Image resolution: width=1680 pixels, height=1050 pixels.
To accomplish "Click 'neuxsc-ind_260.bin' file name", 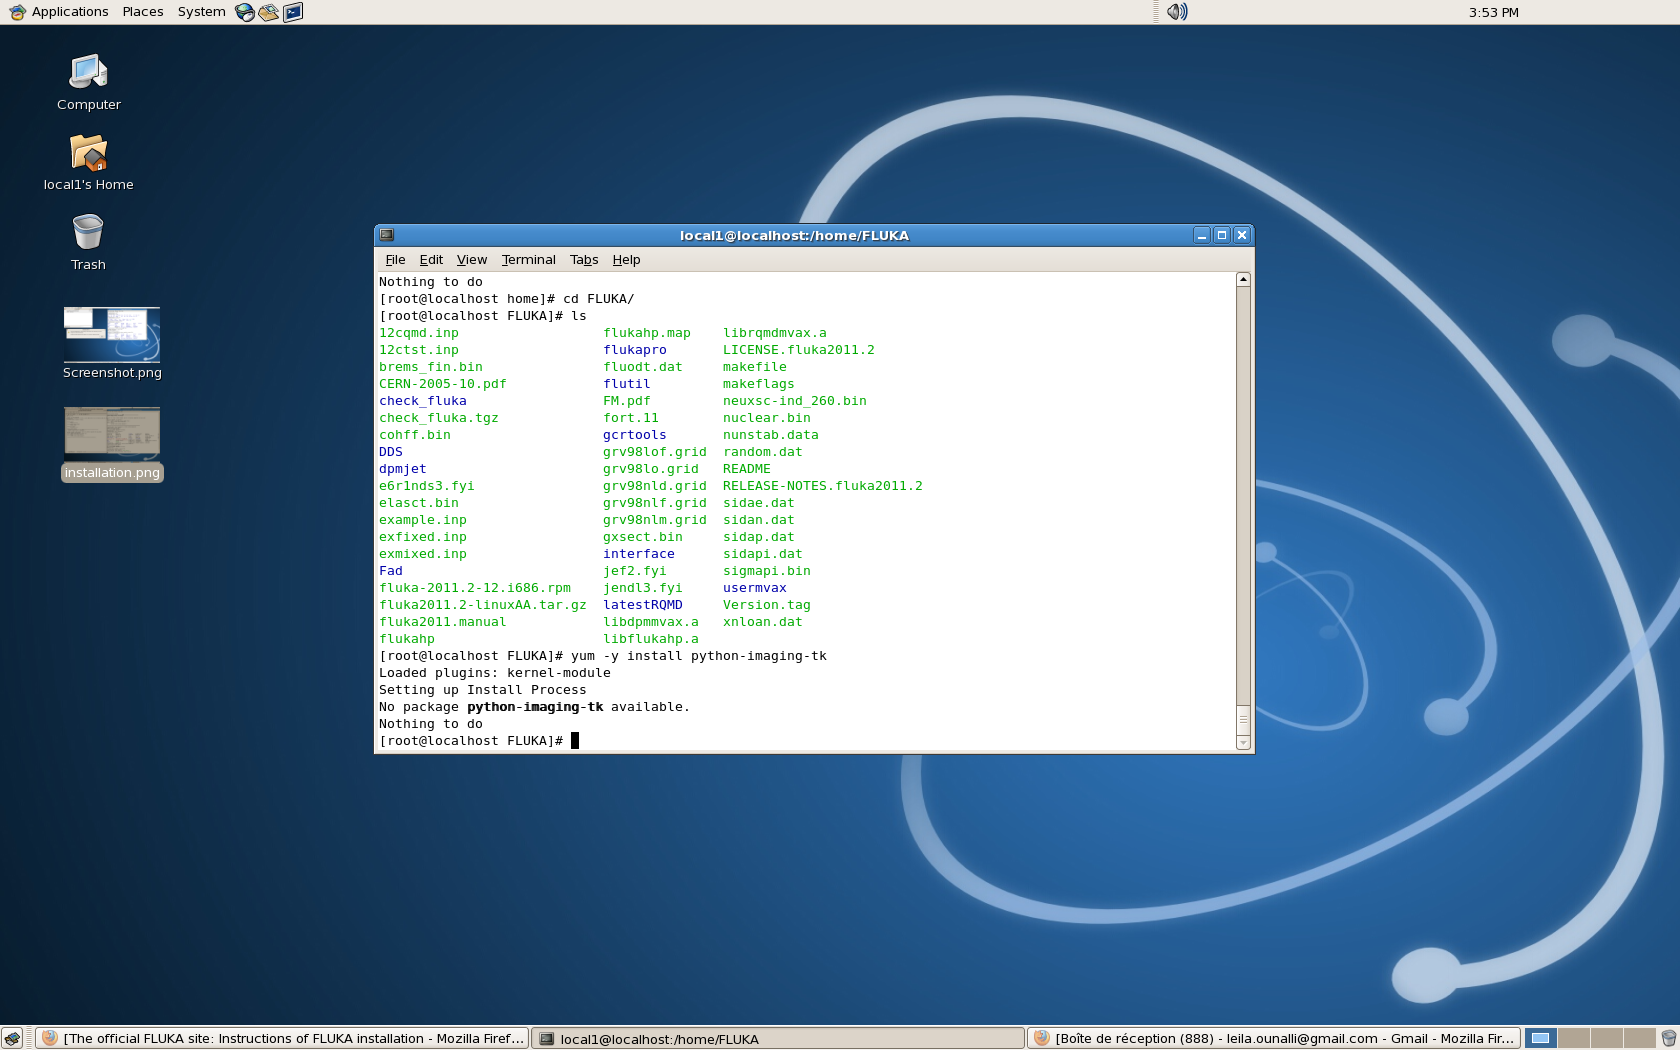I will pyautogui.click(x=795, y=401).
